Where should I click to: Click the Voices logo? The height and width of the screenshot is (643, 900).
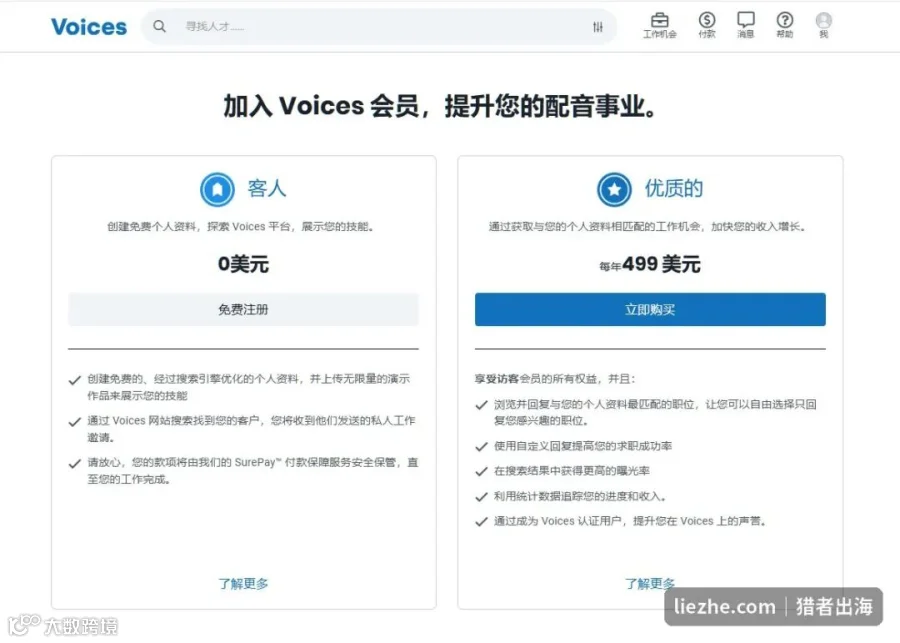(x=89, y=27)
